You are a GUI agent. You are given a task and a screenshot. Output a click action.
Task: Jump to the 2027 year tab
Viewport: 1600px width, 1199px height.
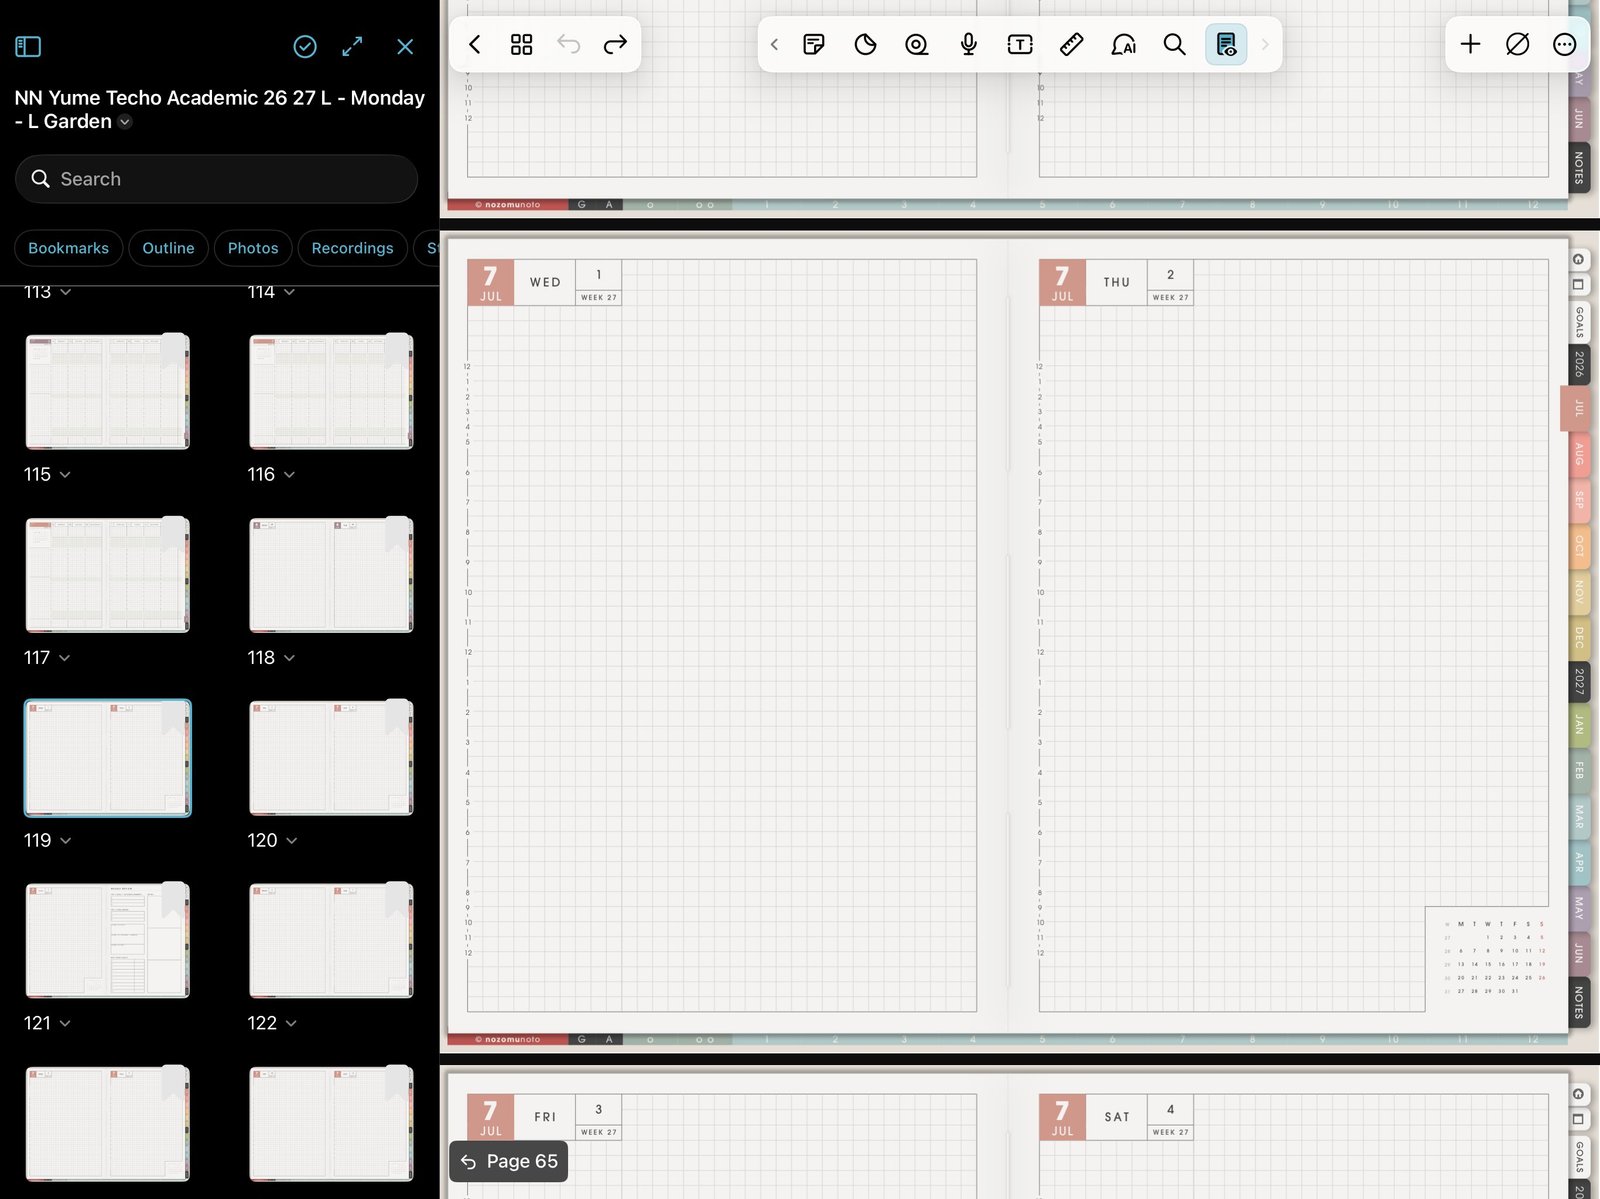(x=1579, y=681)
